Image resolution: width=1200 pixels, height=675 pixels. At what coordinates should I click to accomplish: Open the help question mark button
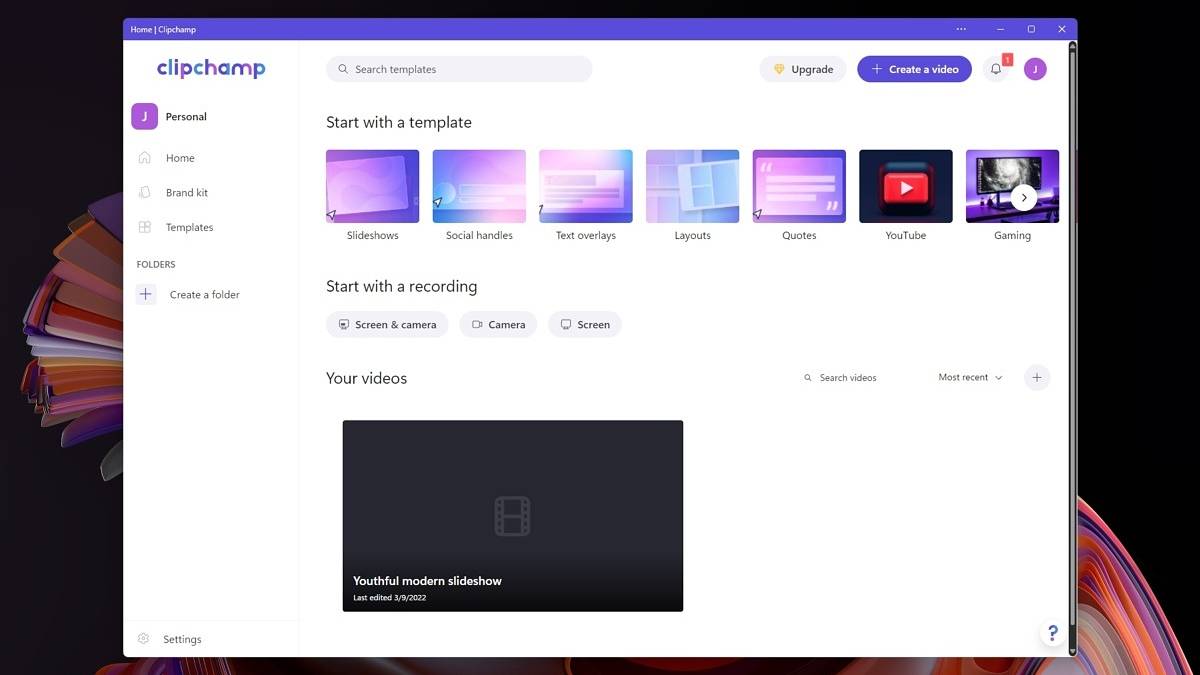click(1052, 633)
